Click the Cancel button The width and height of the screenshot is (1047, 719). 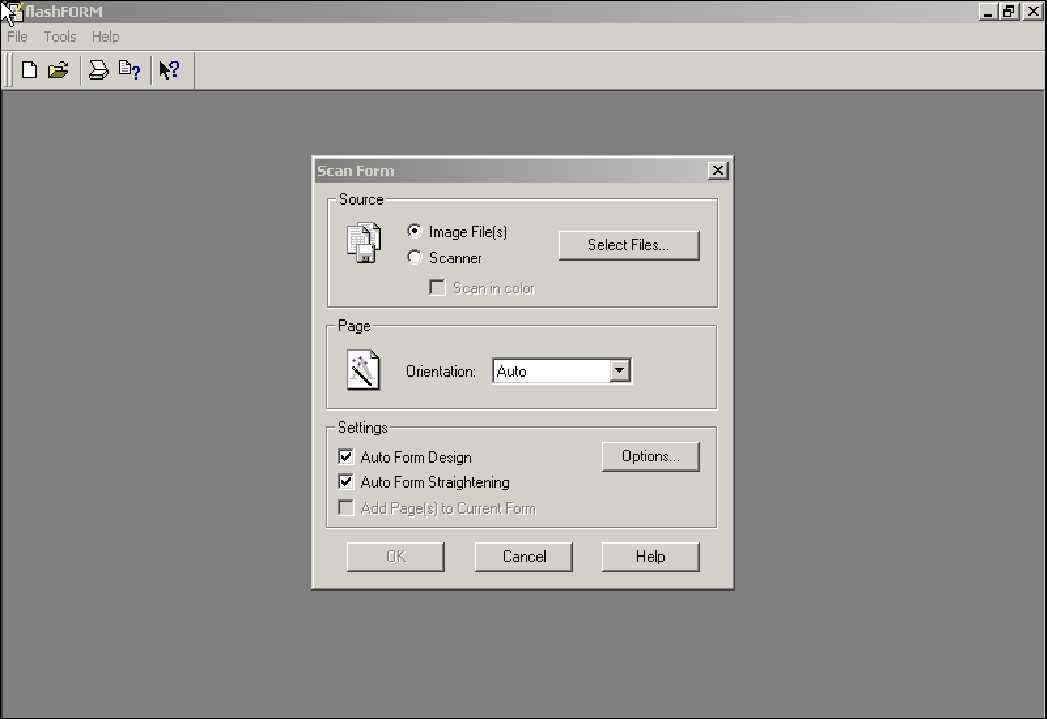[x=523, y=556]
